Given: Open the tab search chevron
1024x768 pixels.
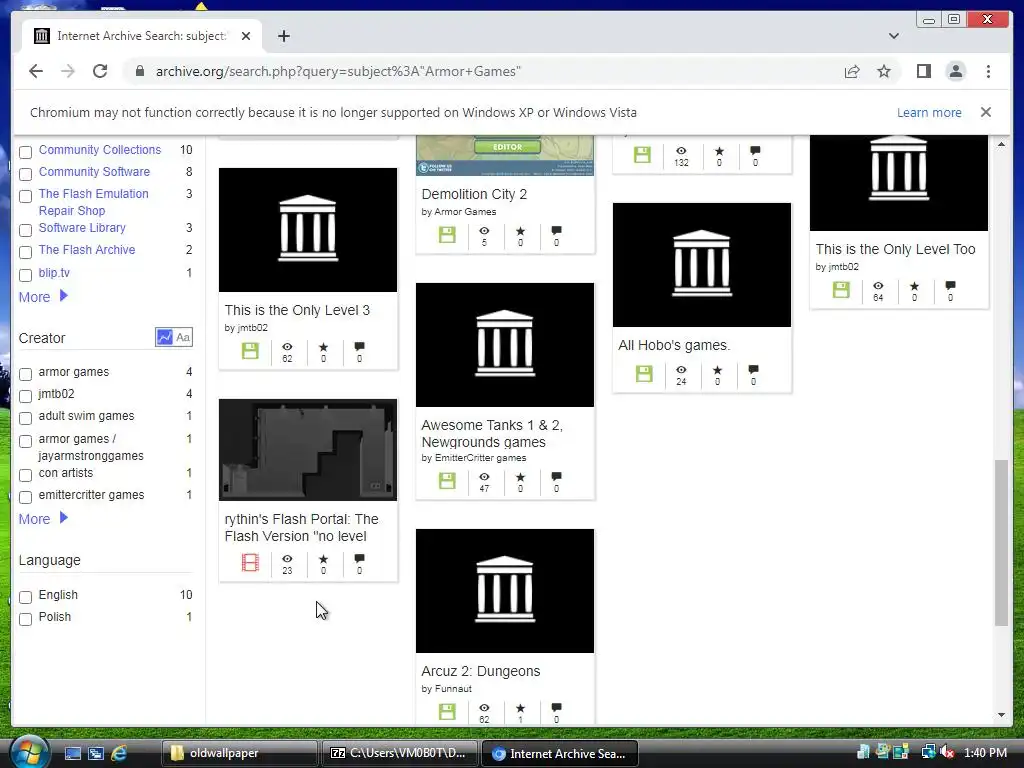Looking at the screenshot, I should [893, 36].
